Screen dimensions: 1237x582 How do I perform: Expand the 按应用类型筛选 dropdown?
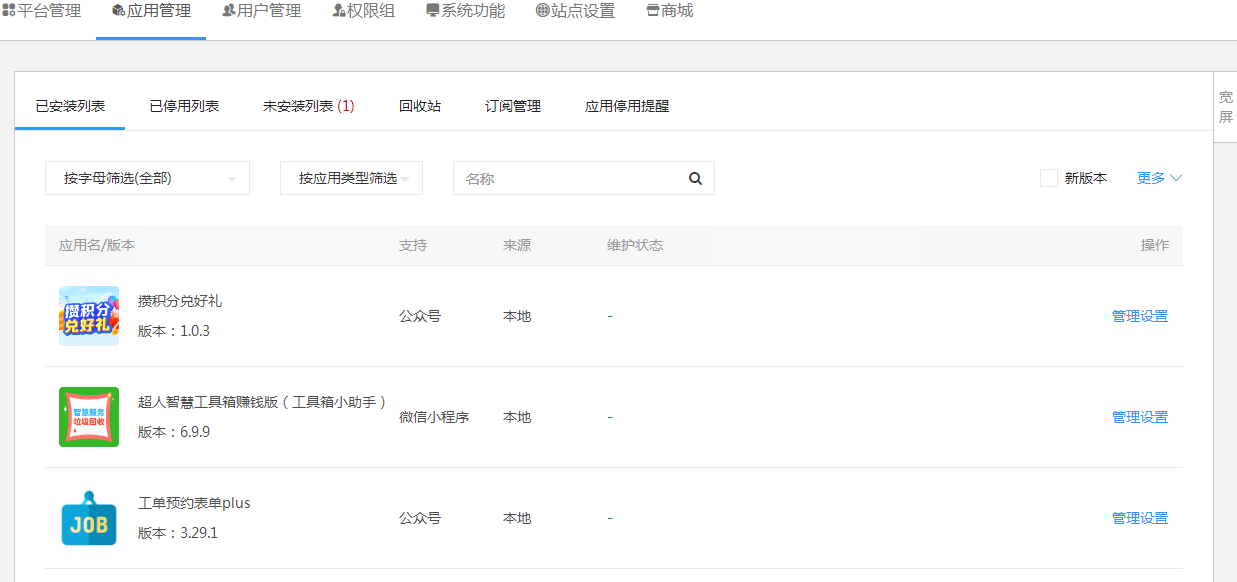pyautogui.click(x=351, y=178)
